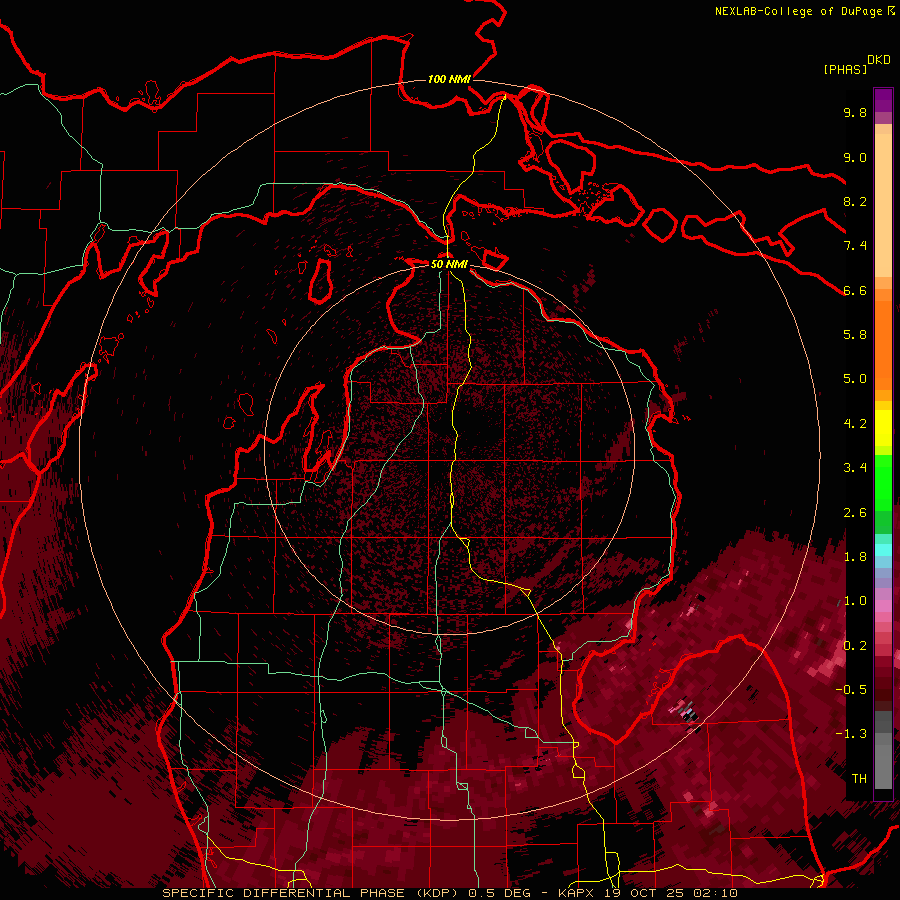Select the 2.6 scale value
The width and height of the screenshot is (900, 900).
tap(855, 513)
